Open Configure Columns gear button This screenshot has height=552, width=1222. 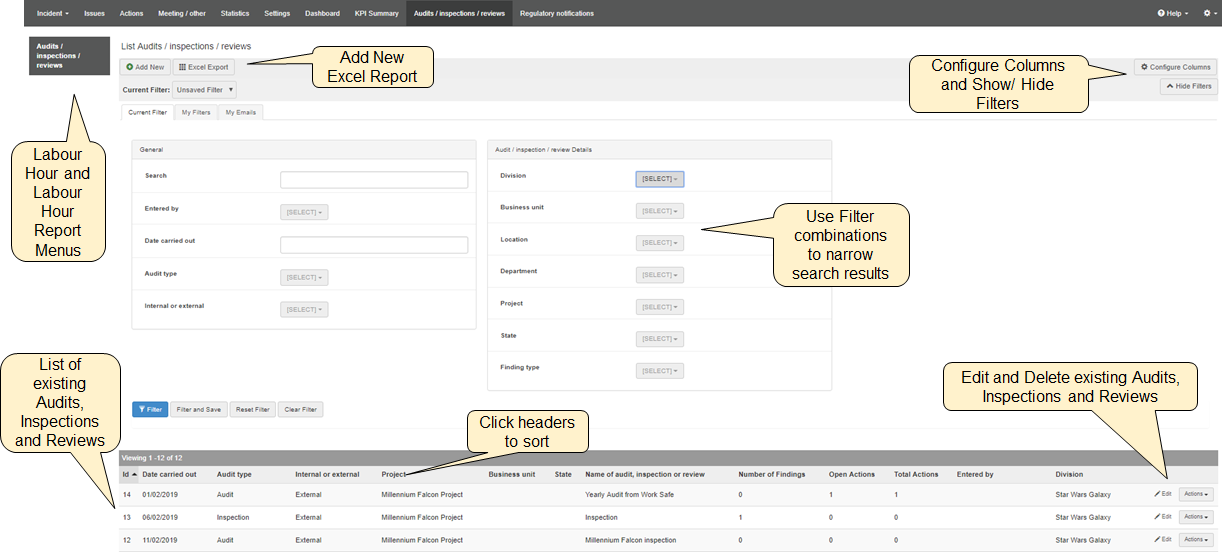click(x=1175, y=67)
